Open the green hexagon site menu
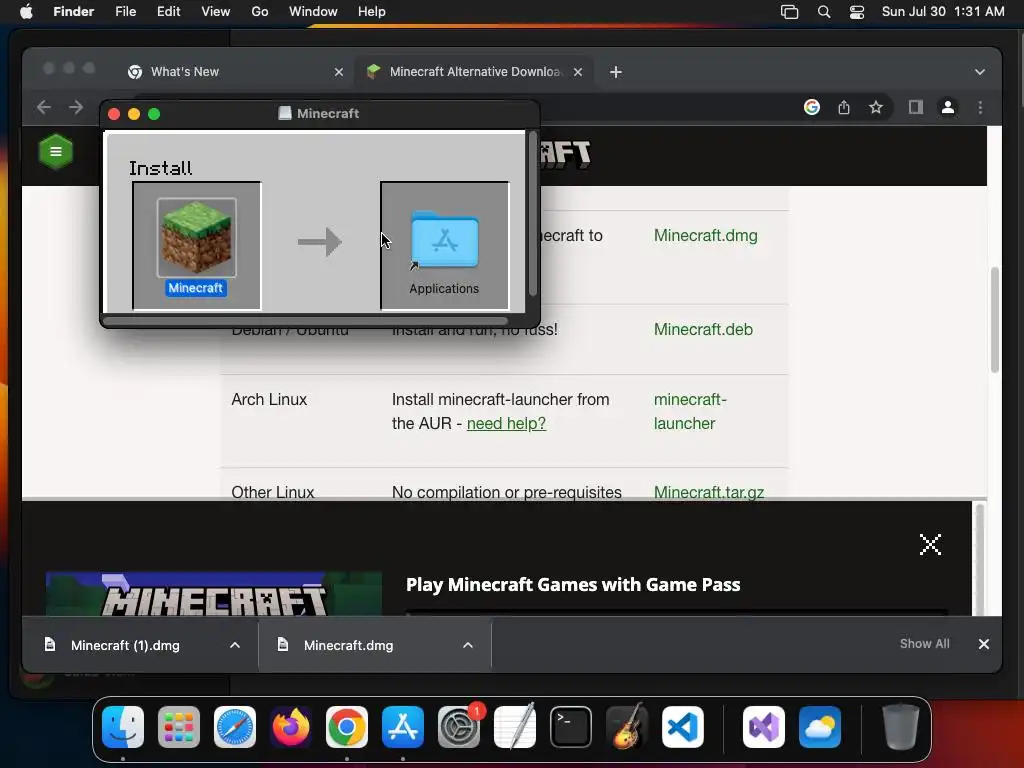The height and width of the screenshot is (768, 1024). (56, 152)
